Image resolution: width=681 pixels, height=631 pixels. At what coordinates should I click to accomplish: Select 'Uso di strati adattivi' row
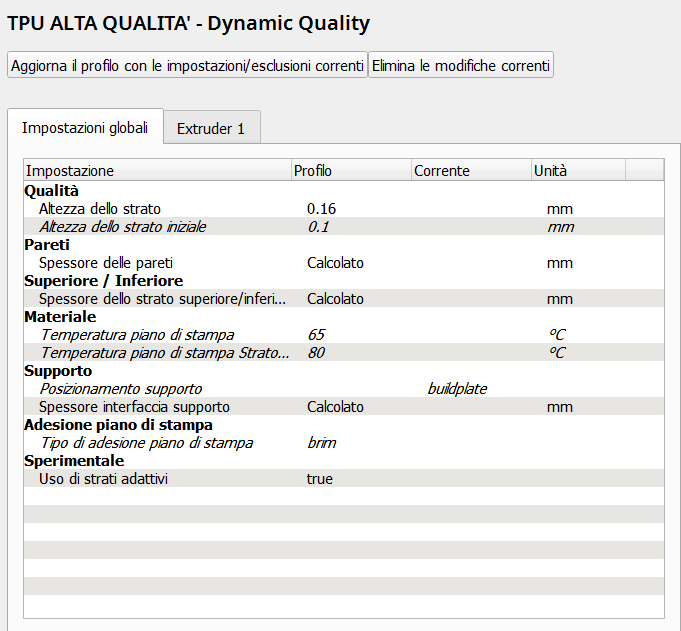[104, 479]
